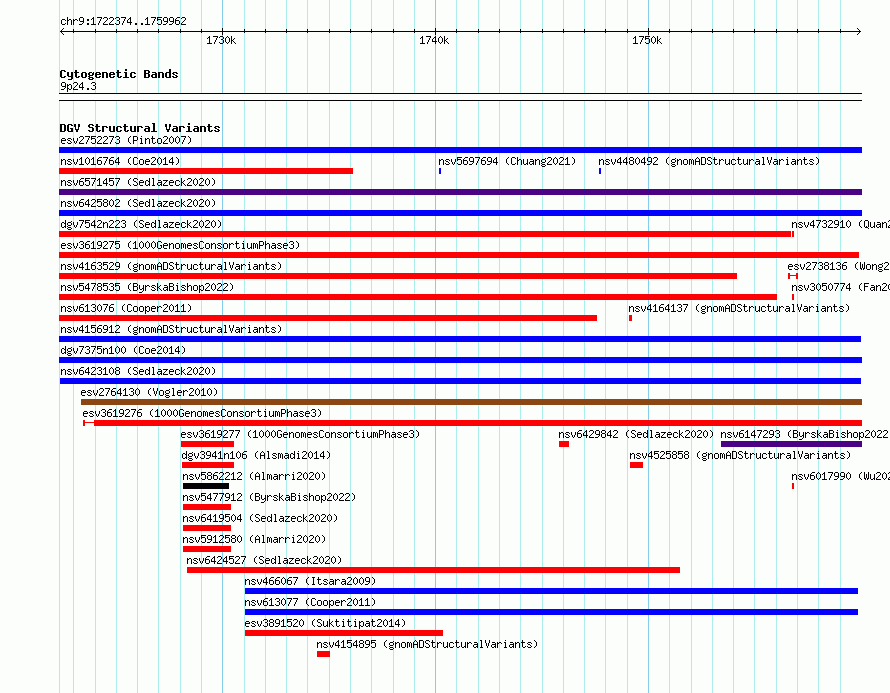Image resolution: width=890 pixels, height=693 pixels.
Task: Select dgv7375n100 (Coe2014) label
Action: (x=123, y=350)
